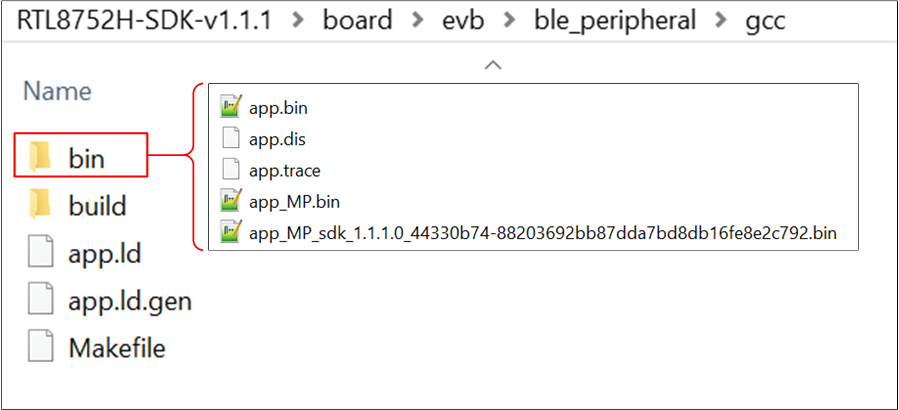Select the Makefile file icon
The width and height of the screenshot is (899, 410).
pos(41,347)
